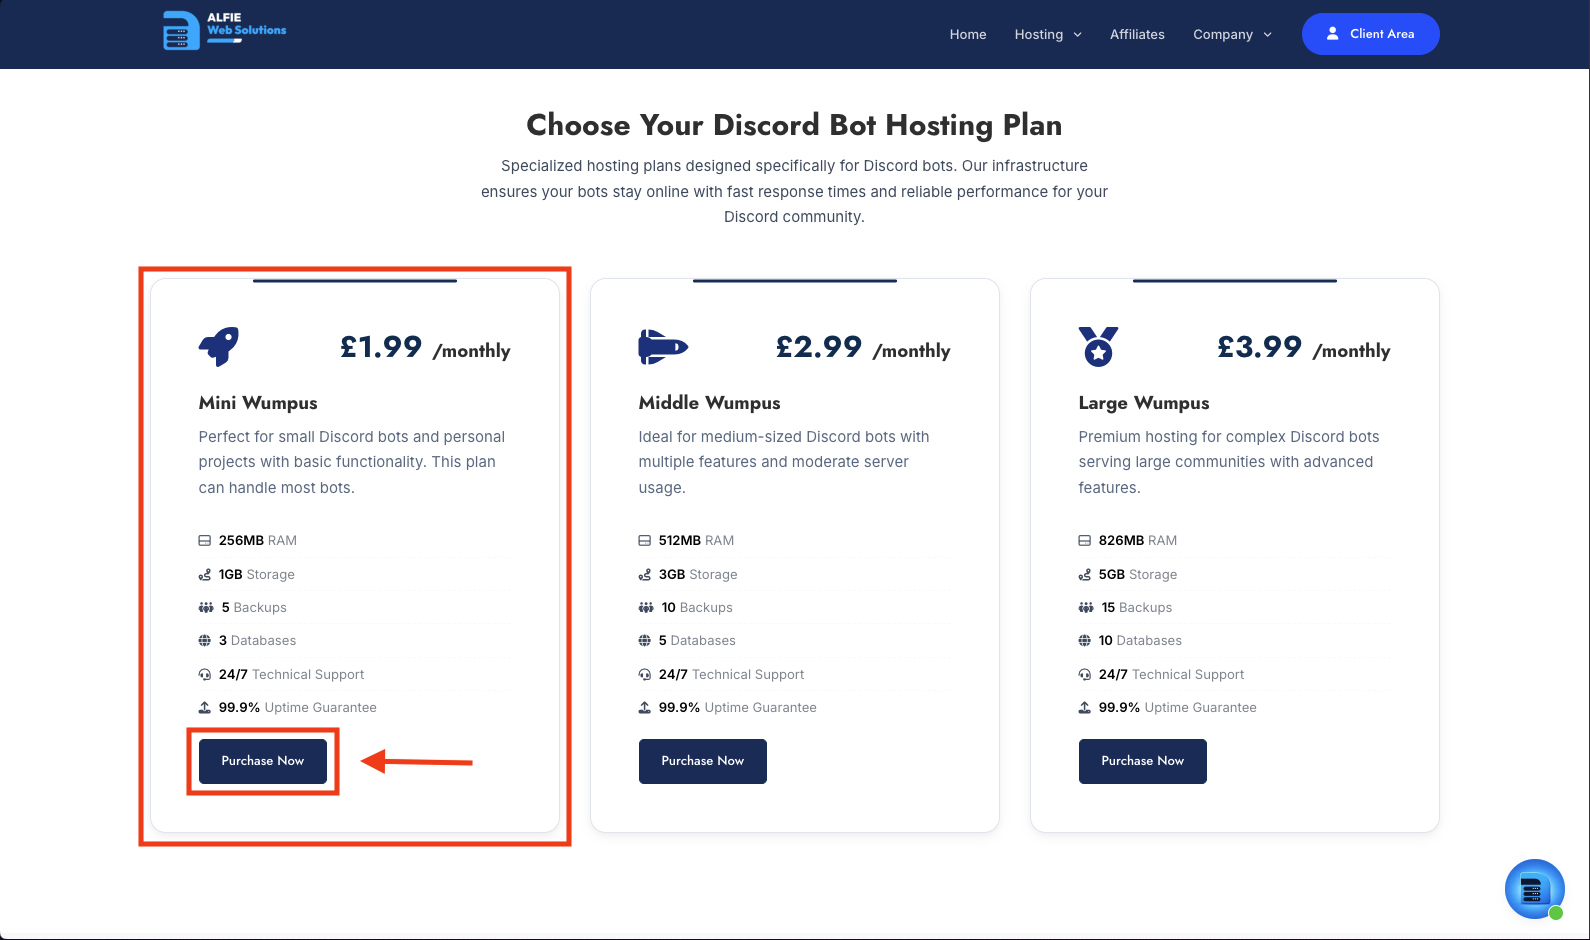Expand the Company dropdown menu
Screen dimensions: 1590x940
click(x=1232, y=34)
